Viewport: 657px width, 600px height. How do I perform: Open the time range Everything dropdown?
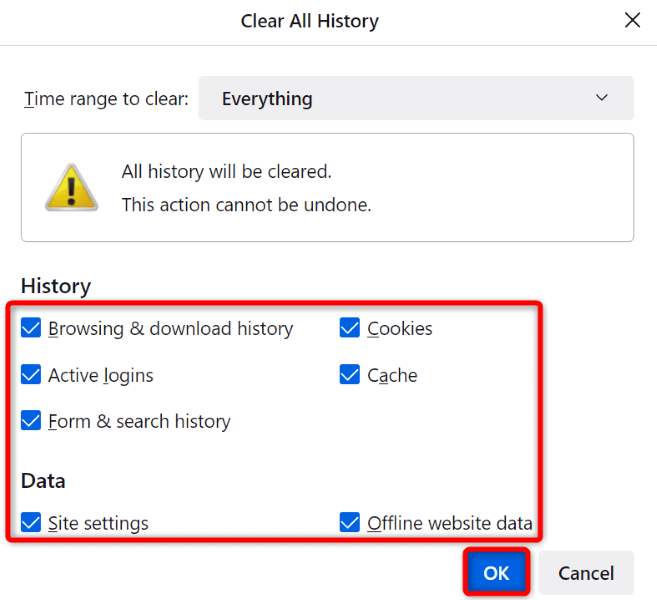pyautogui.click(x=415, y=98)
